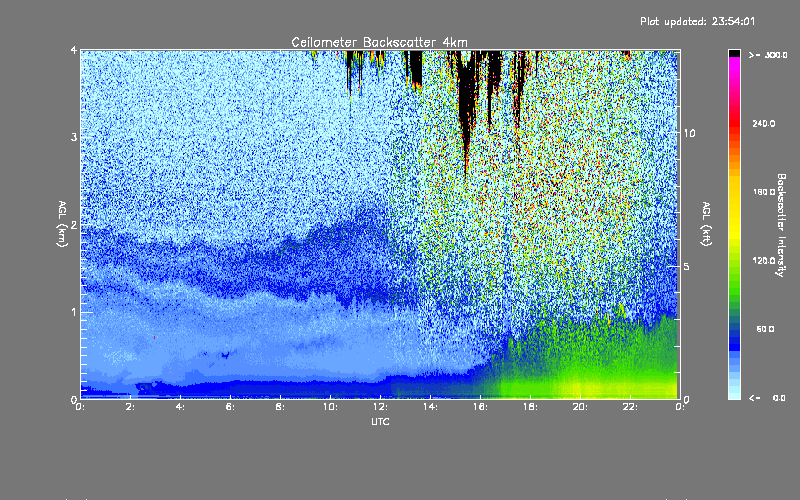Click the 2 tick on the km axis
This screenshot has height=500, width=800.
coord(74,224)
